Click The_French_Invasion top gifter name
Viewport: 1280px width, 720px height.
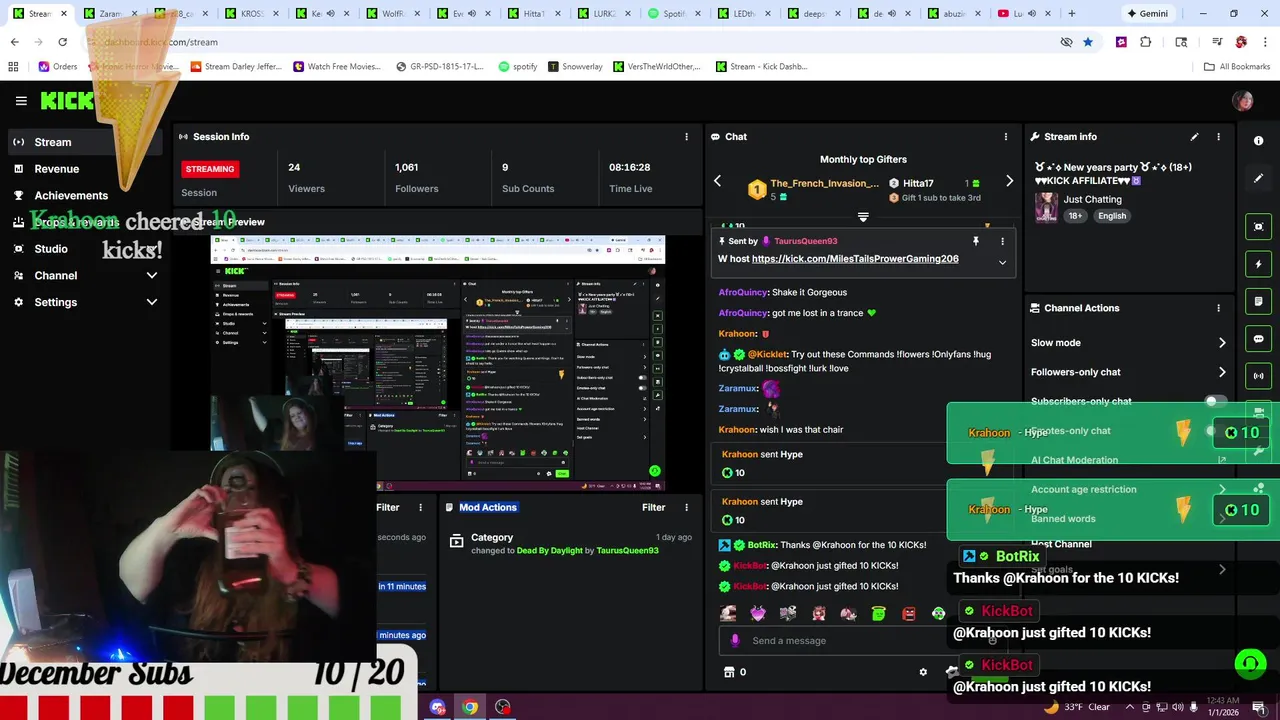825,184
